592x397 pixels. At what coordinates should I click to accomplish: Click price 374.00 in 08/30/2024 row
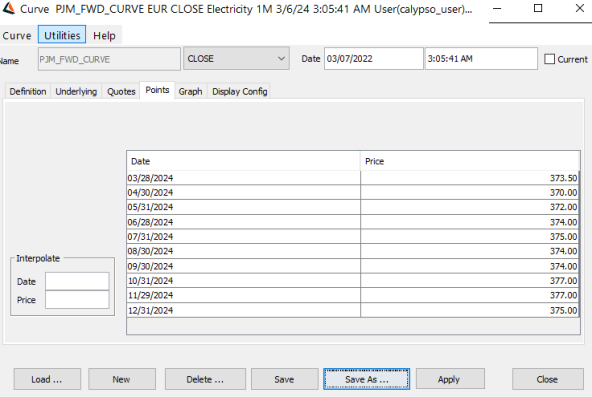(x=470, y=251)
